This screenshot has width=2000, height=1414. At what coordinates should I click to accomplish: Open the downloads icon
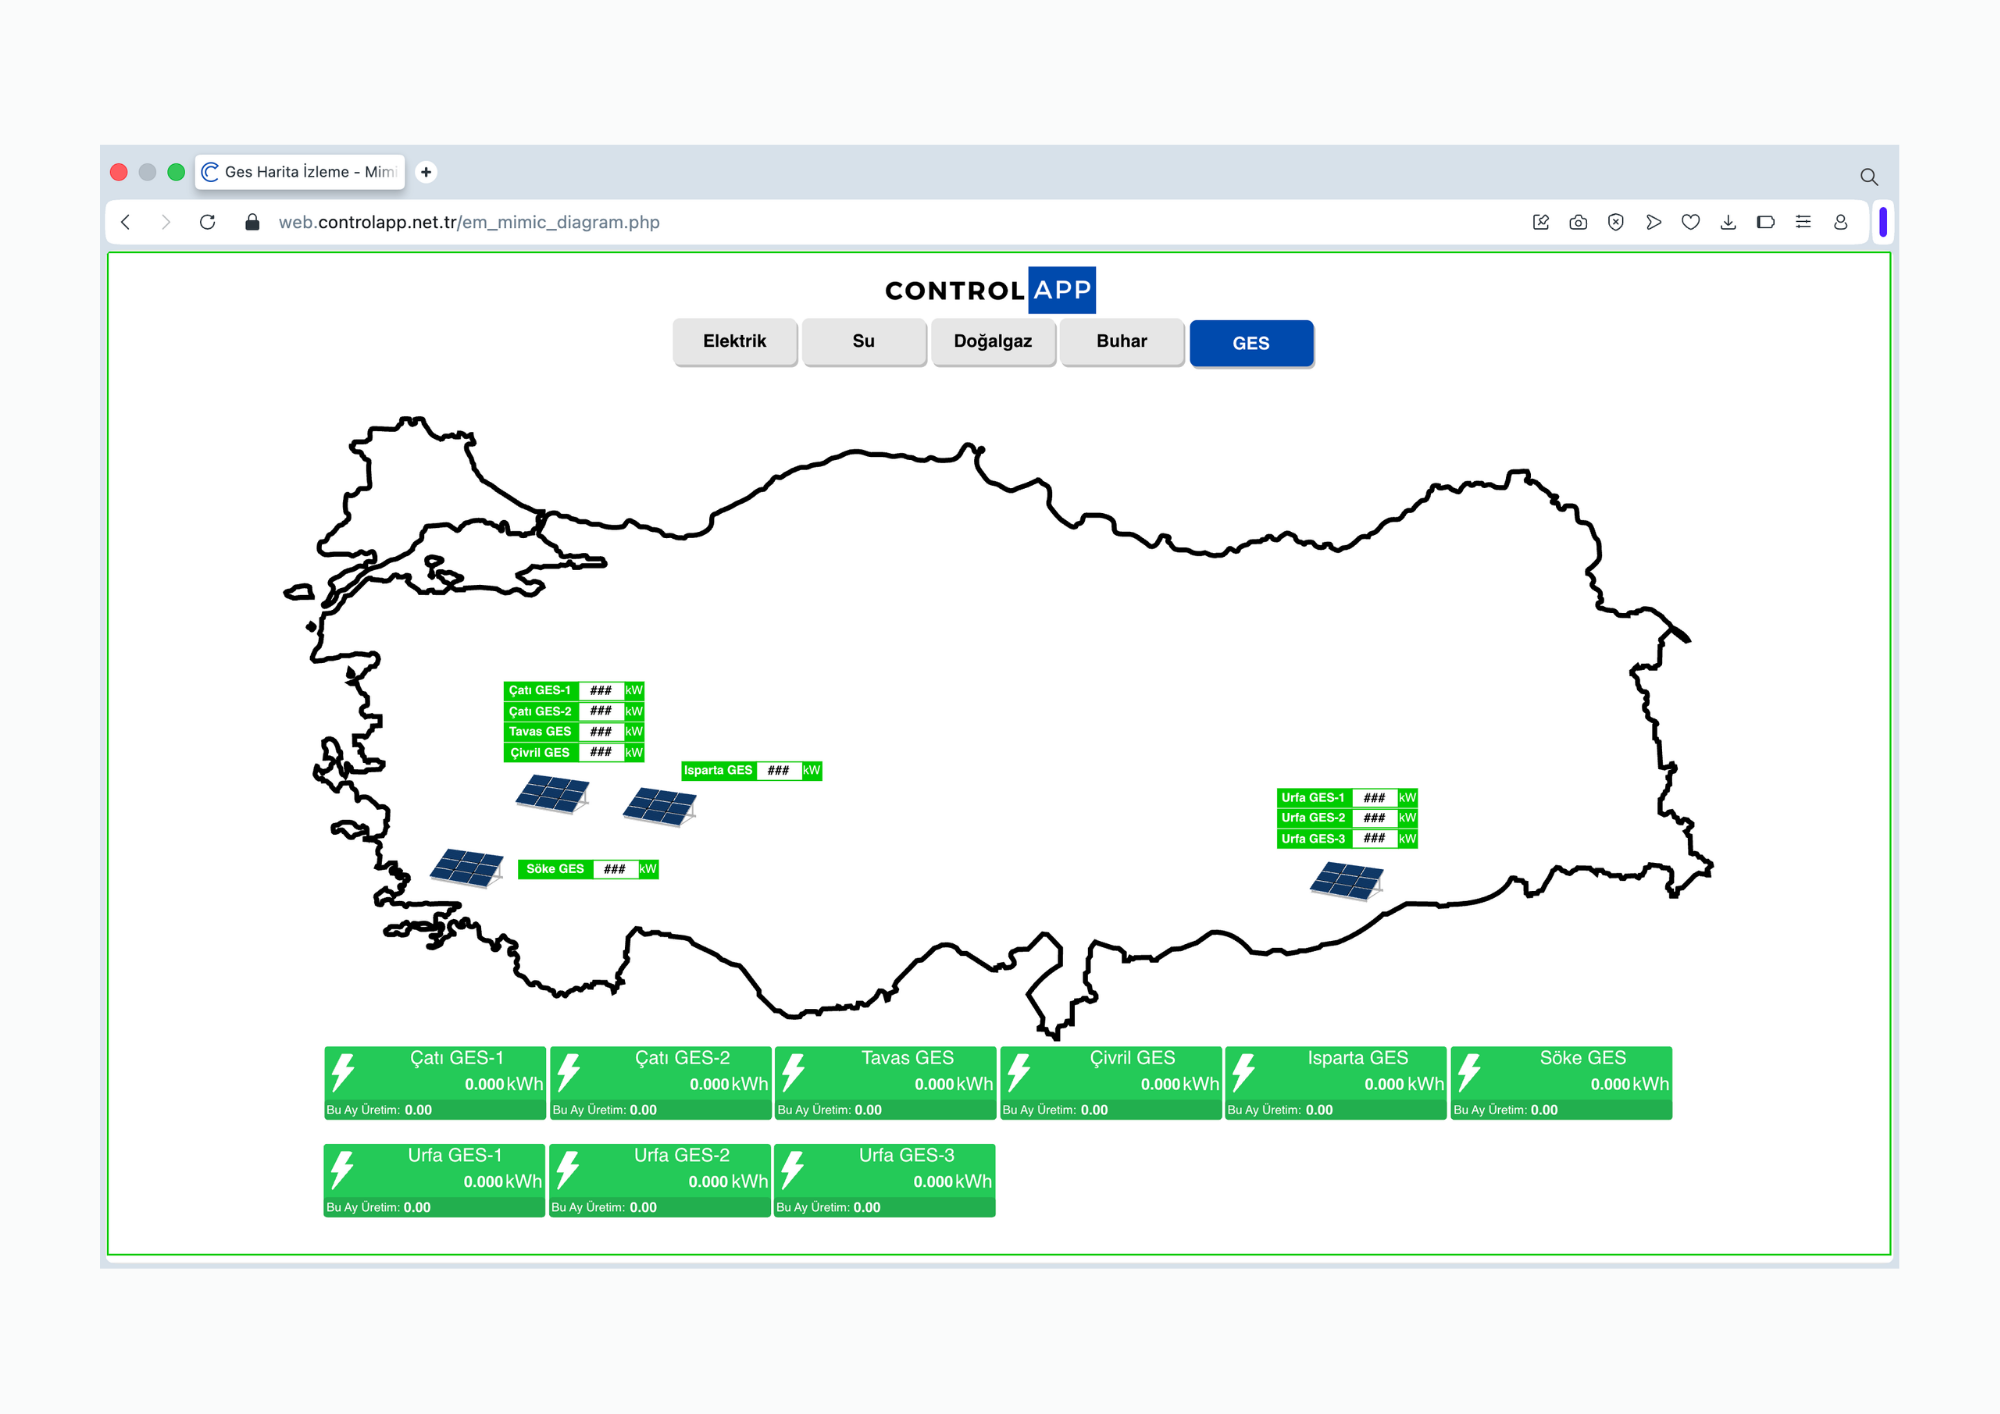pyautogui.click(x=1728, y=222)
